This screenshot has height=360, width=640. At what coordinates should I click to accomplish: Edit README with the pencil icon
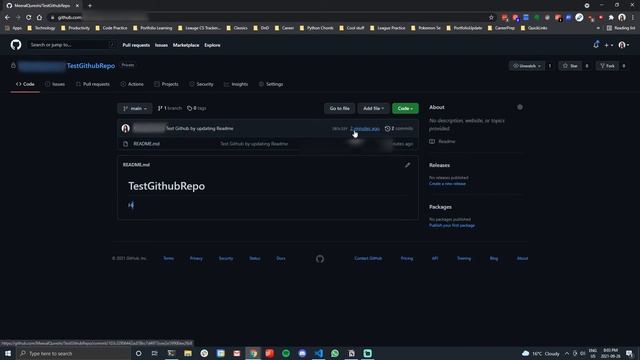pos(407,165)
